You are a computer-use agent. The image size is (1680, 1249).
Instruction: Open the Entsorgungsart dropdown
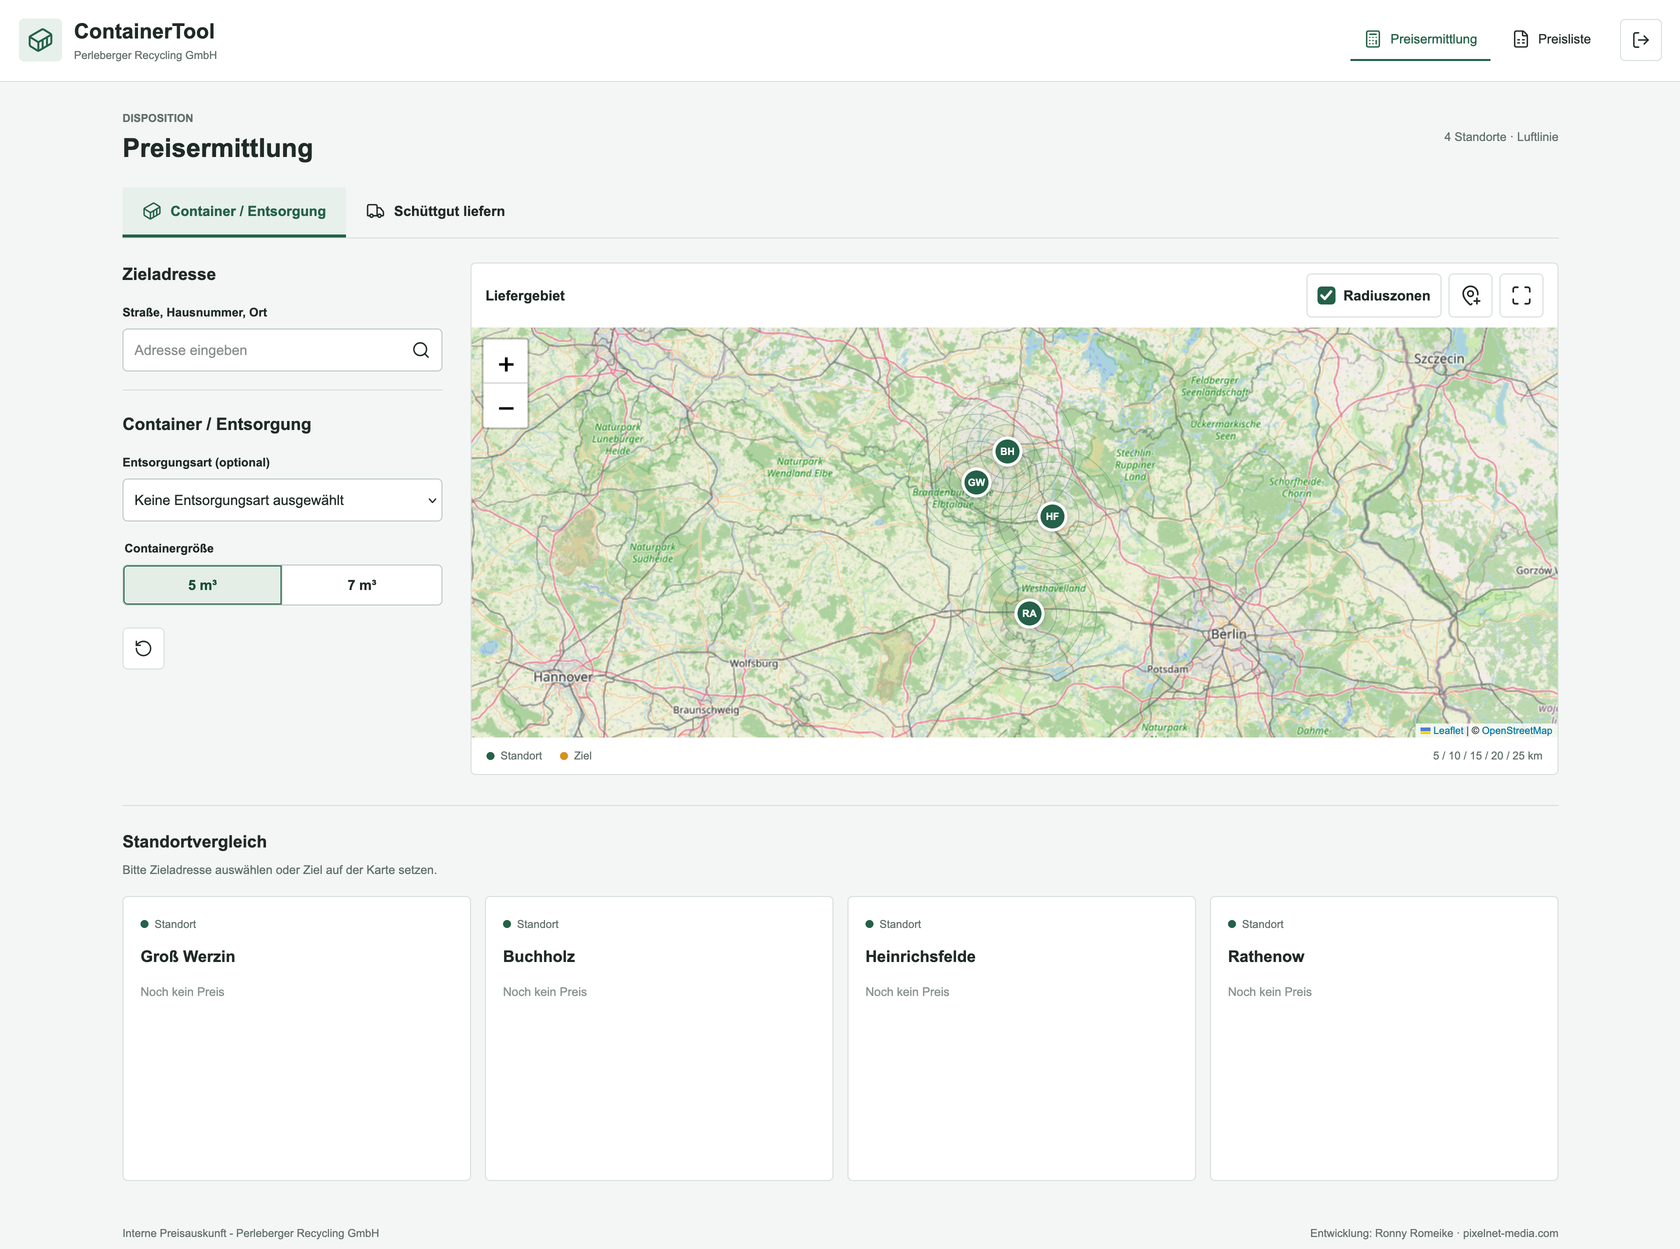click(x=282, y=500)
